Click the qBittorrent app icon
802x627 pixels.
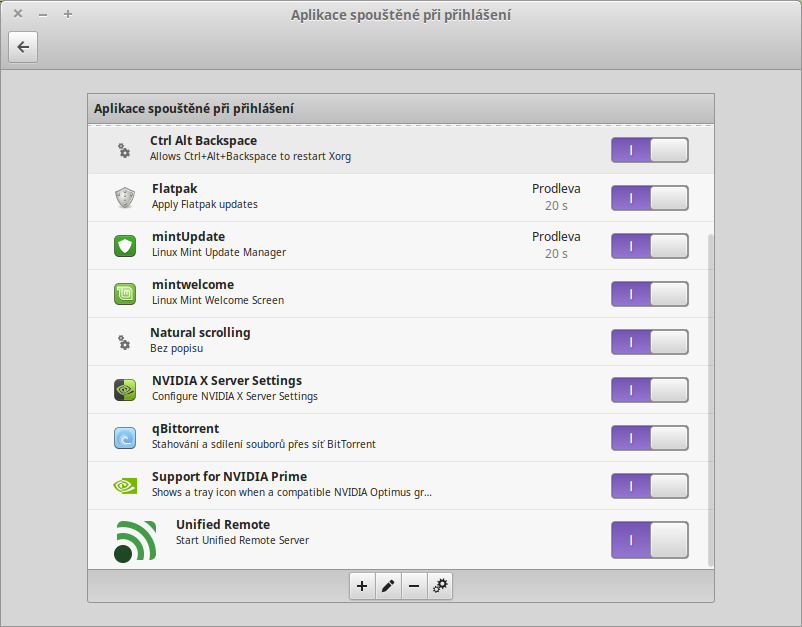[x=125, y=438]
